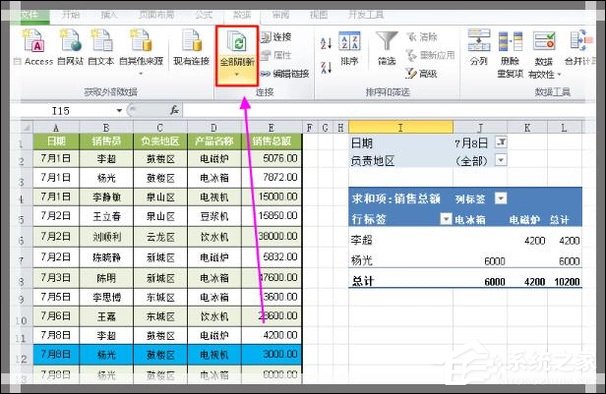The height and width of the screenshot is (394, 606).
Task: Select the cell containing 云龙区
Action: [x=160, y=236]
